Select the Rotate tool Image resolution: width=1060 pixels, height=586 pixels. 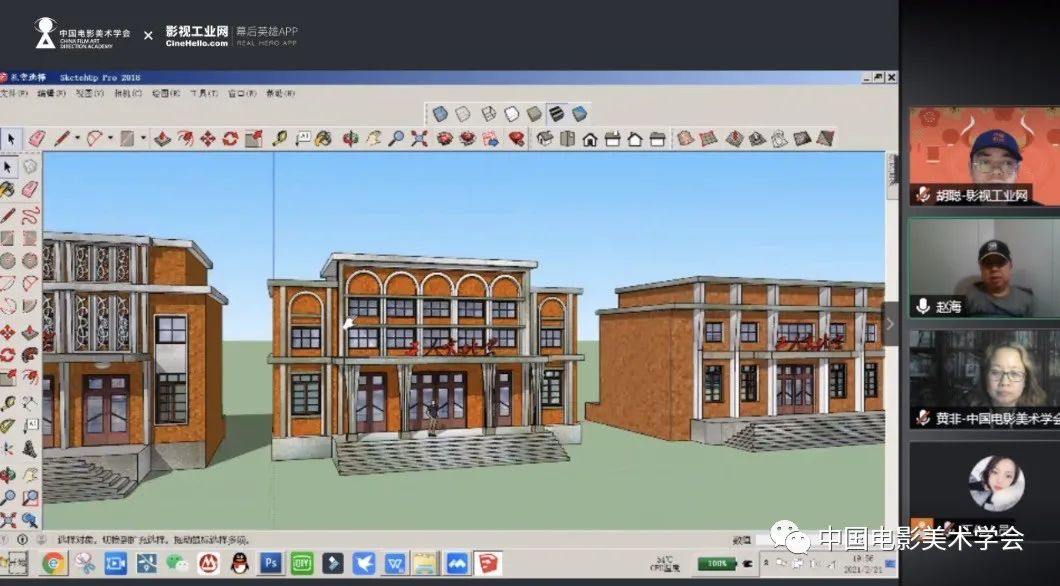coord(230,139)
